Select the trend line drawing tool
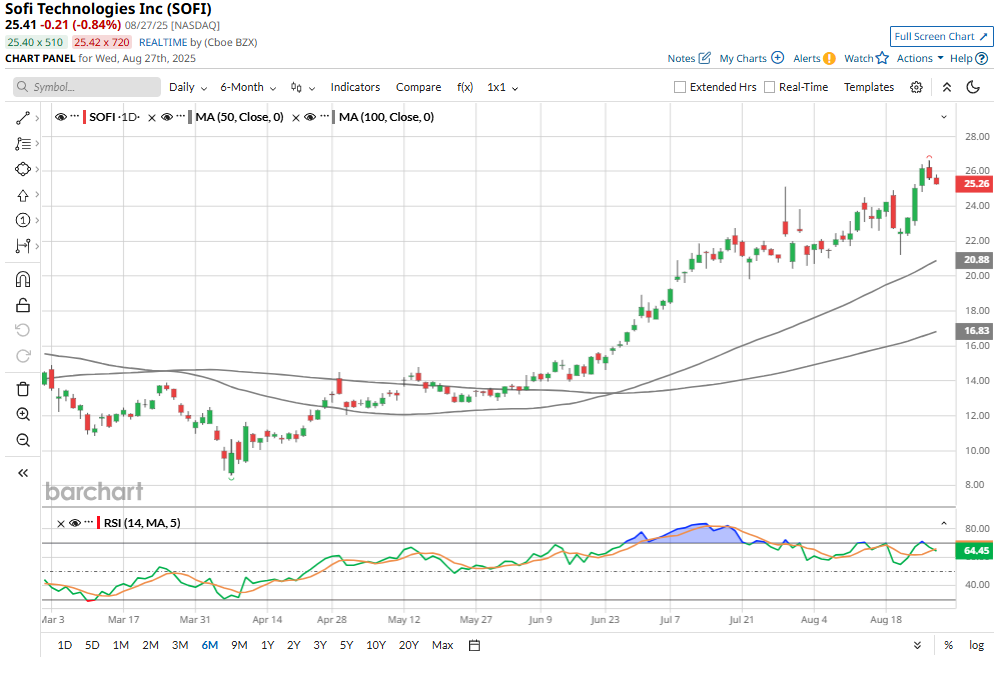 (23, 118)
